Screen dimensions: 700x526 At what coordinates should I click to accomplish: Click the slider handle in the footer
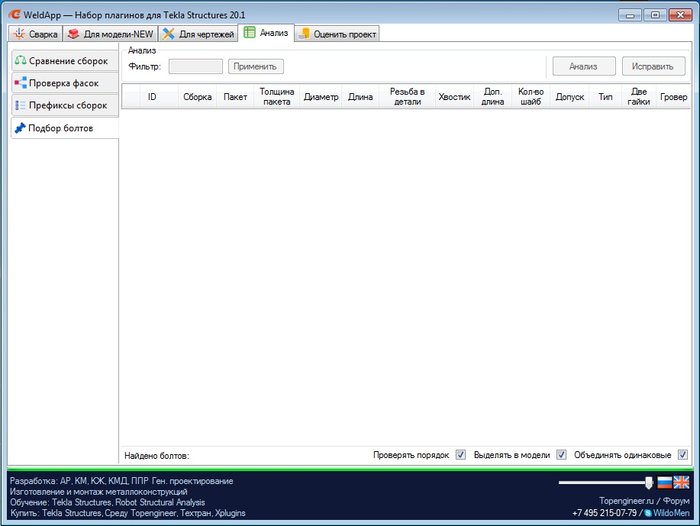click(x=649, y=482)
